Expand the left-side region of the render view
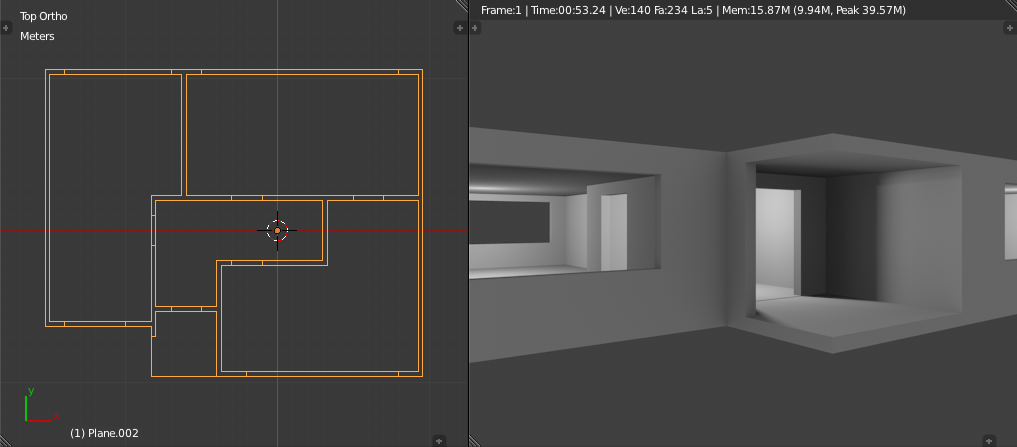 [x=475, y=28]
